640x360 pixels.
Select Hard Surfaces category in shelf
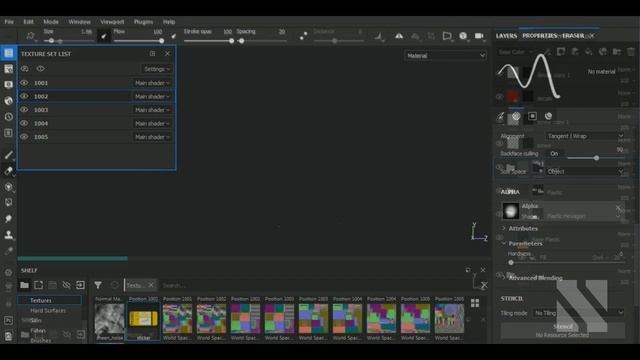tap(48, 311)
